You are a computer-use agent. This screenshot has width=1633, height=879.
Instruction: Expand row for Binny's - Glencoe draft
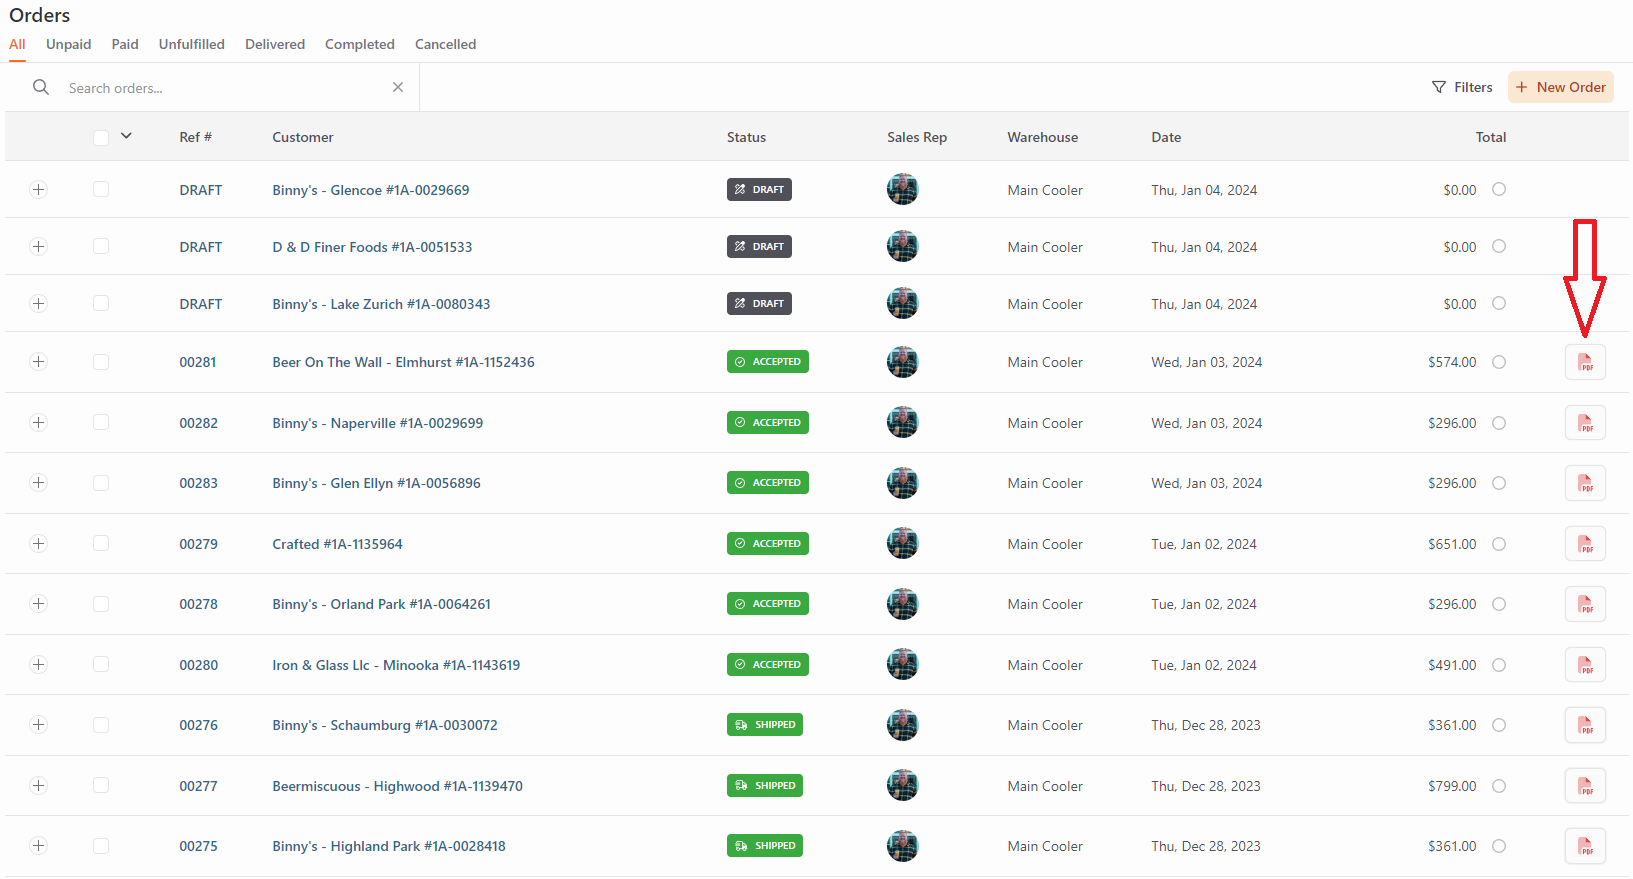(x=38, y=189)
